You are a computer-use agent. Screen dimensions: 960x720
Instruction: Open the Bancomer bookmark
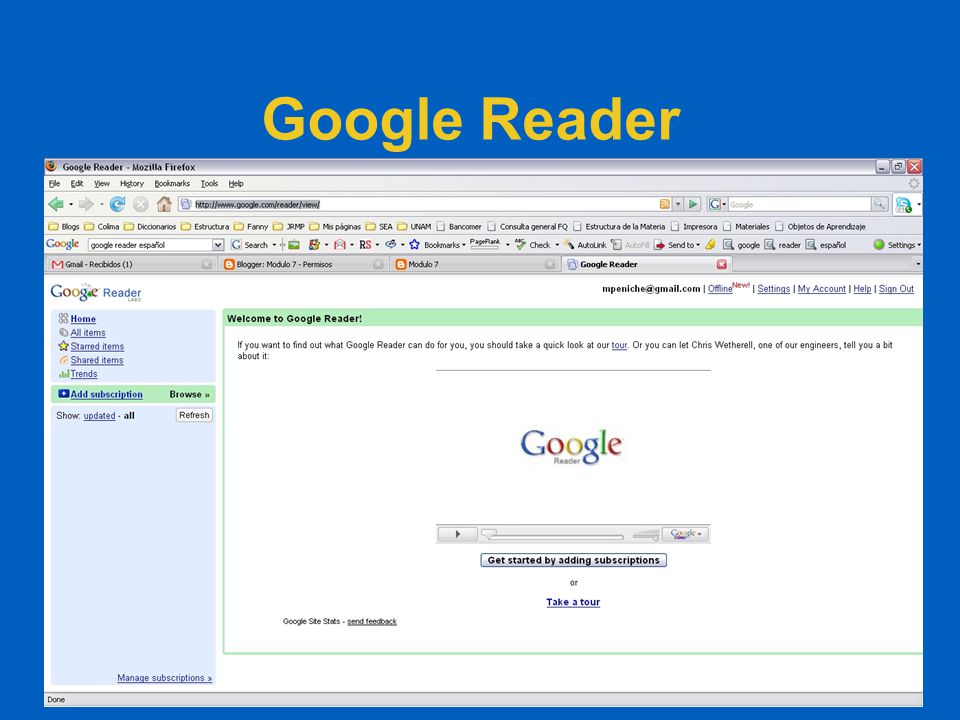(459, 227)
